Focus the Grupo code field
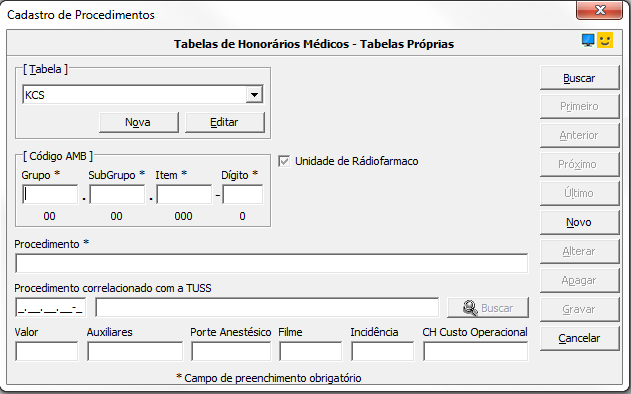The image size is (631, 394). [x=50, y=194]
